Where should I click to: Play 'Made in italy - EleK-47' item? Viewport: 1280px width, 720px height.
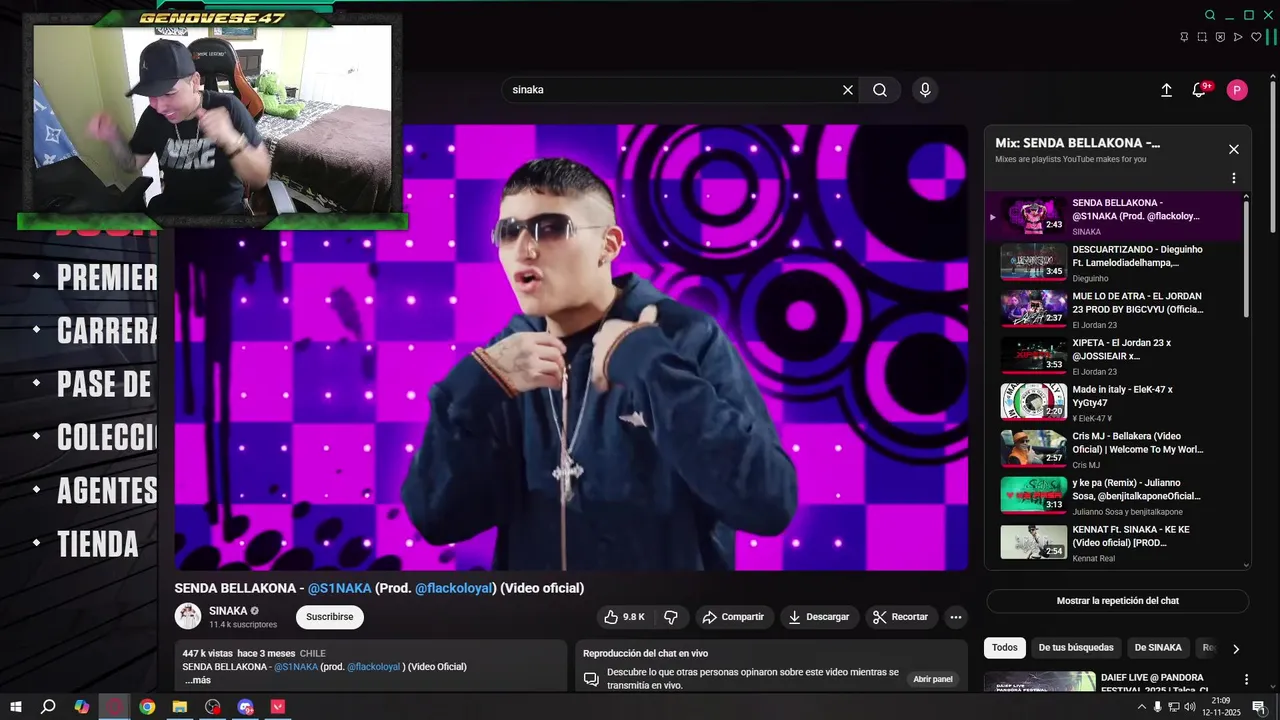[1115, 403]
